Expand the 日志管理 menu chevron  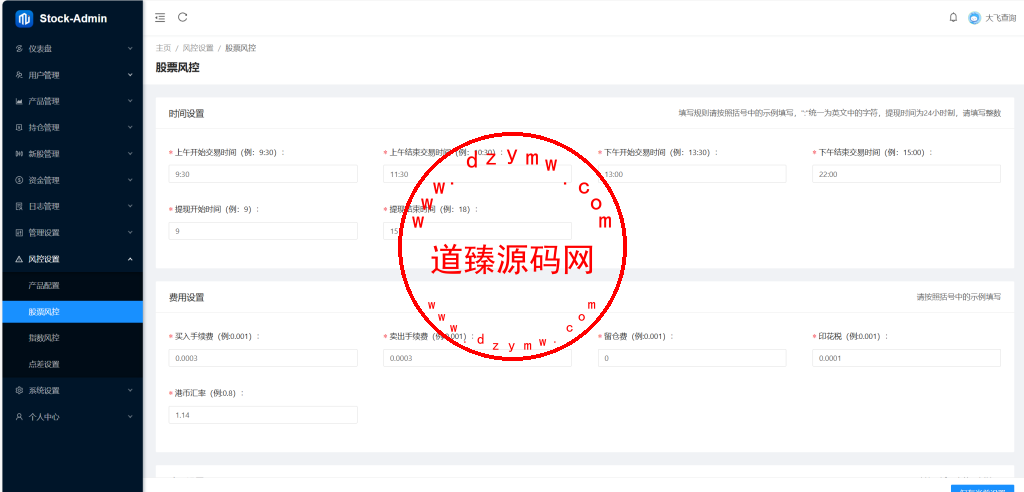pos(130,206)
